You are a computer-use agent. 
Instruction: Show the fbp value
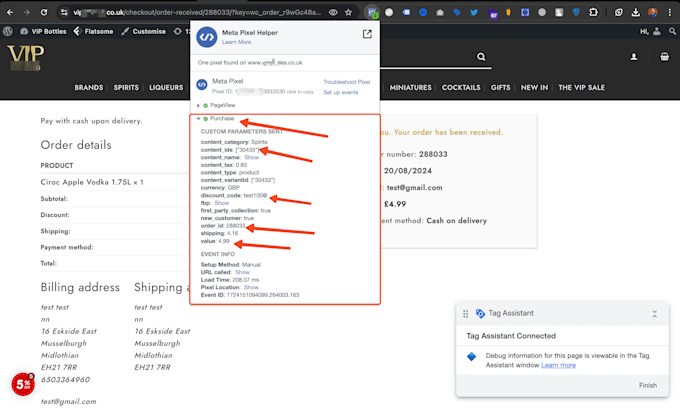(x=222, y=203)
